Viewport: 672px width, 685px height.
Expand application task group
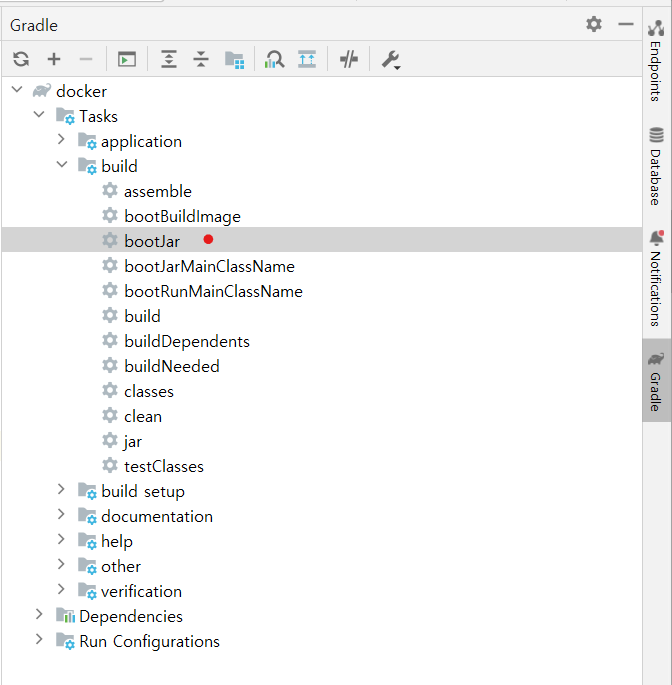pyautogui.click(x=61, y=139)
